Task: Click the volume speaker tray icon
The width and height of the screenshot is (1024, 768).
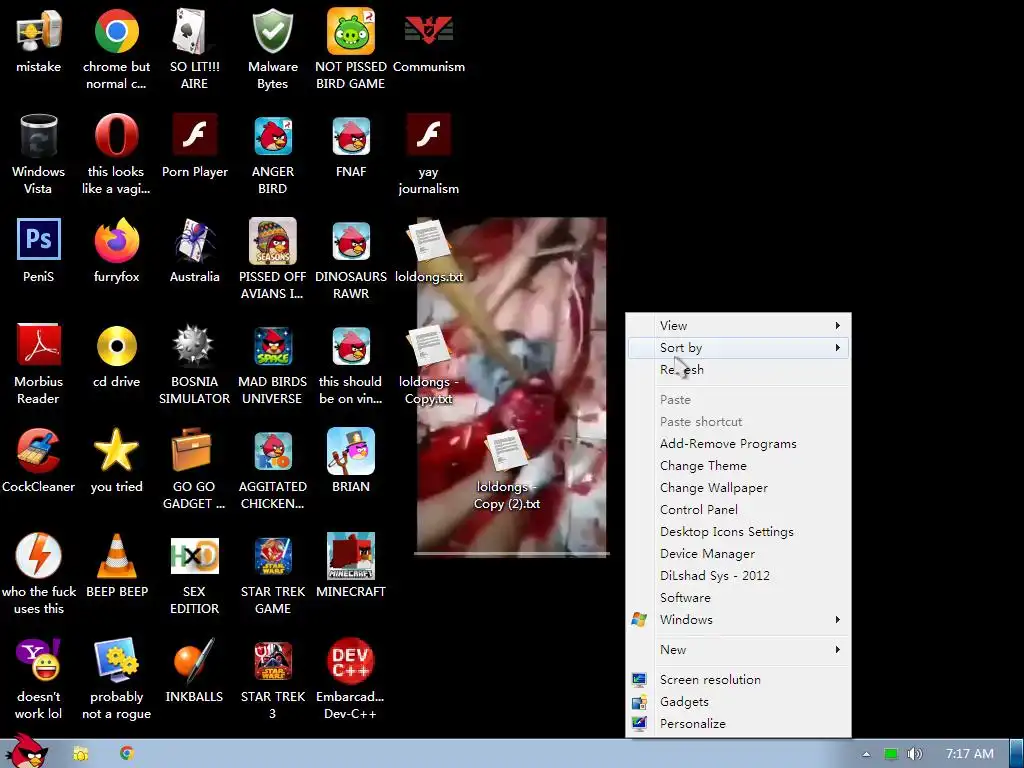Action: pos(914,754)
